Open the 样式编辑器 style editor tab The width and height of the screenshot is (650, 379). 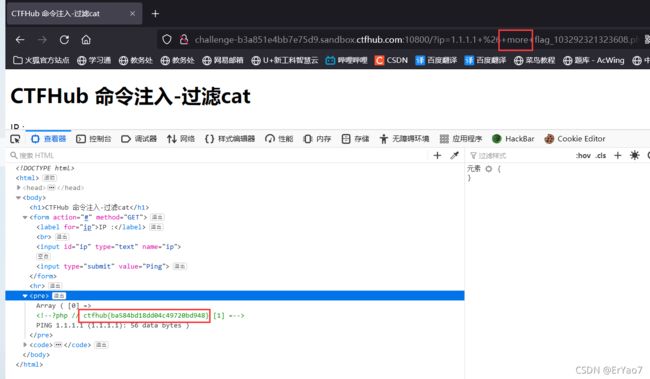230,139
